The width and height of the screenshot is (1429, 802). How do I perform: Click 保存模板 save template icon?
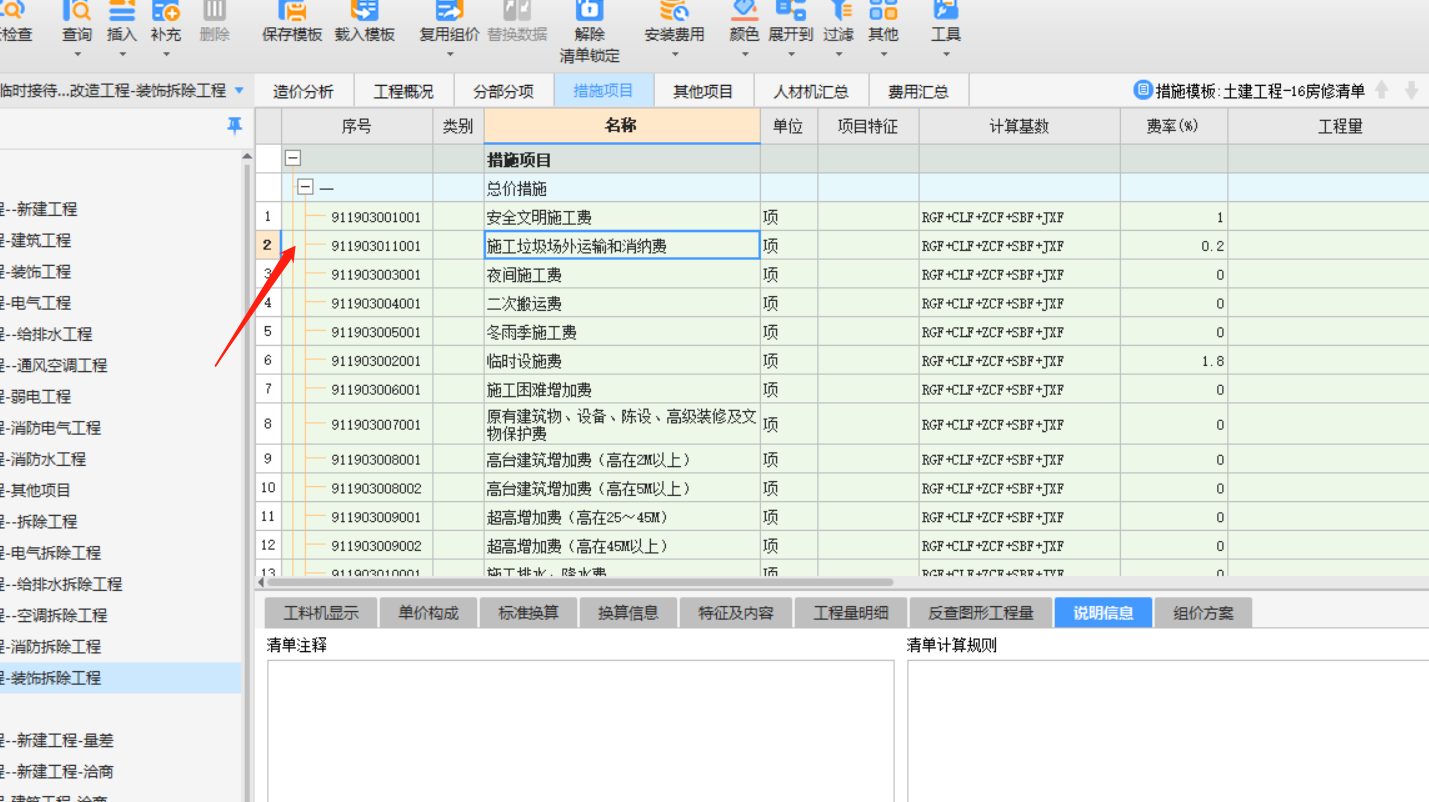coord(292,12)
